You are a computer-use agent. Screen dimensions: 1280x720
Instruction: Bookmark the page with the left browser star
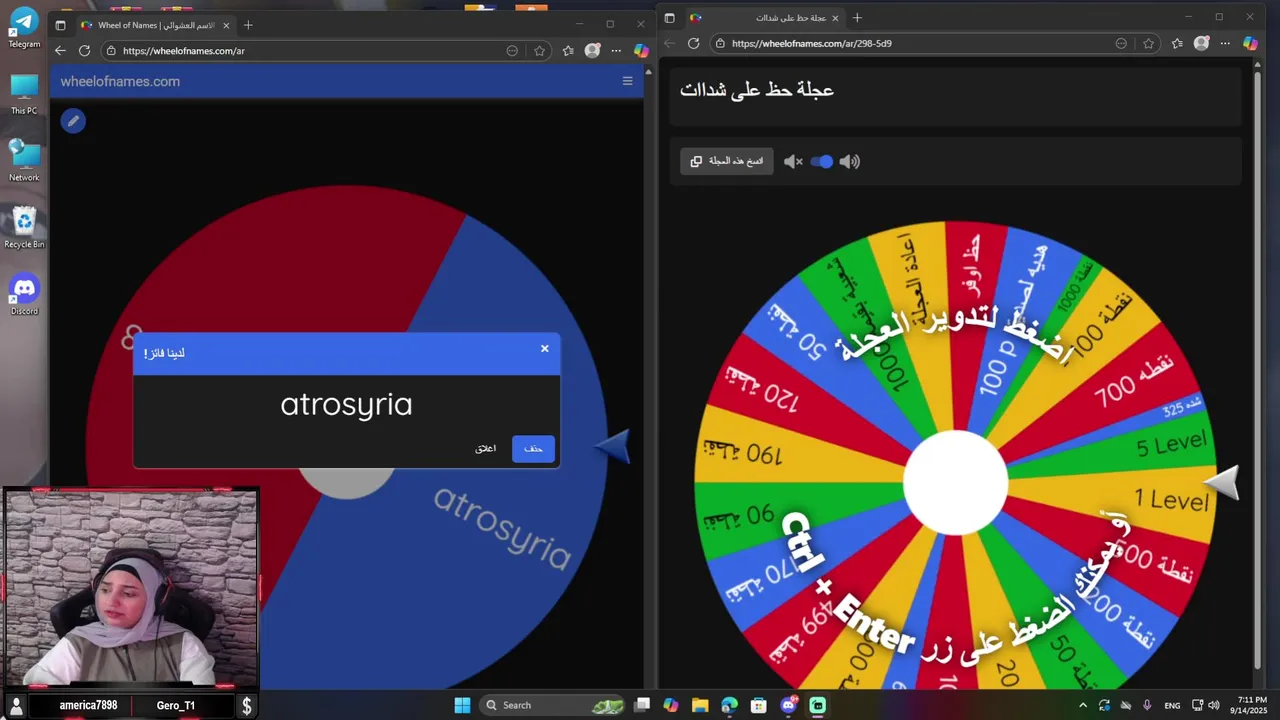click(539, 51)
